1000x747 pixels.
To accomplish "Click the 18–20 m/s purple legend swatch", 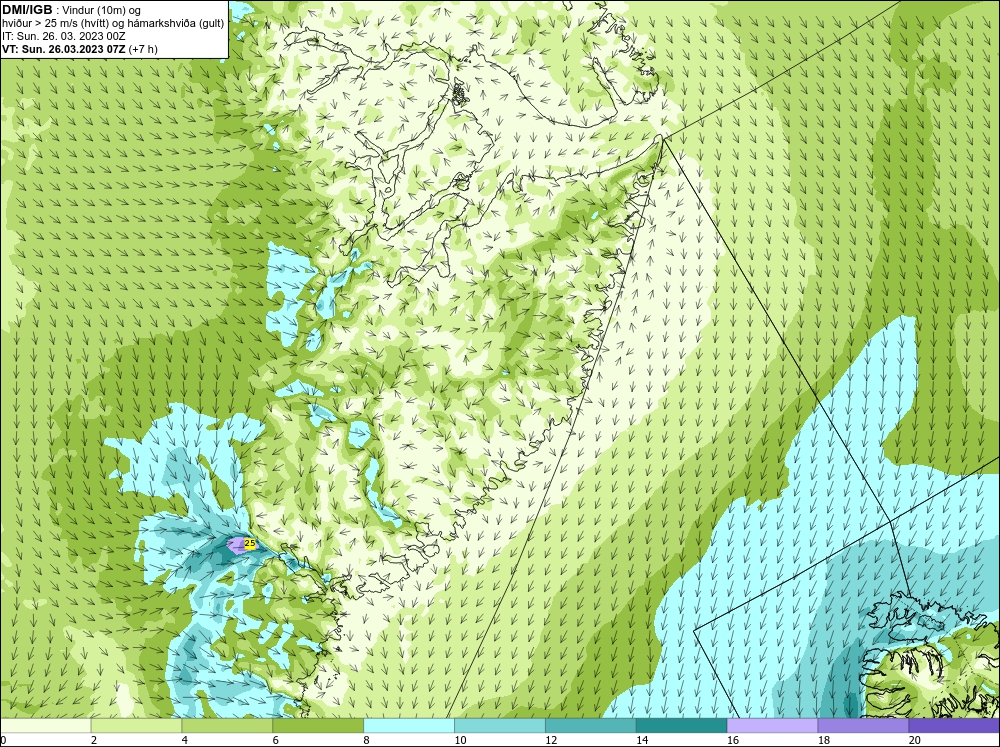I will click(864, 726).
